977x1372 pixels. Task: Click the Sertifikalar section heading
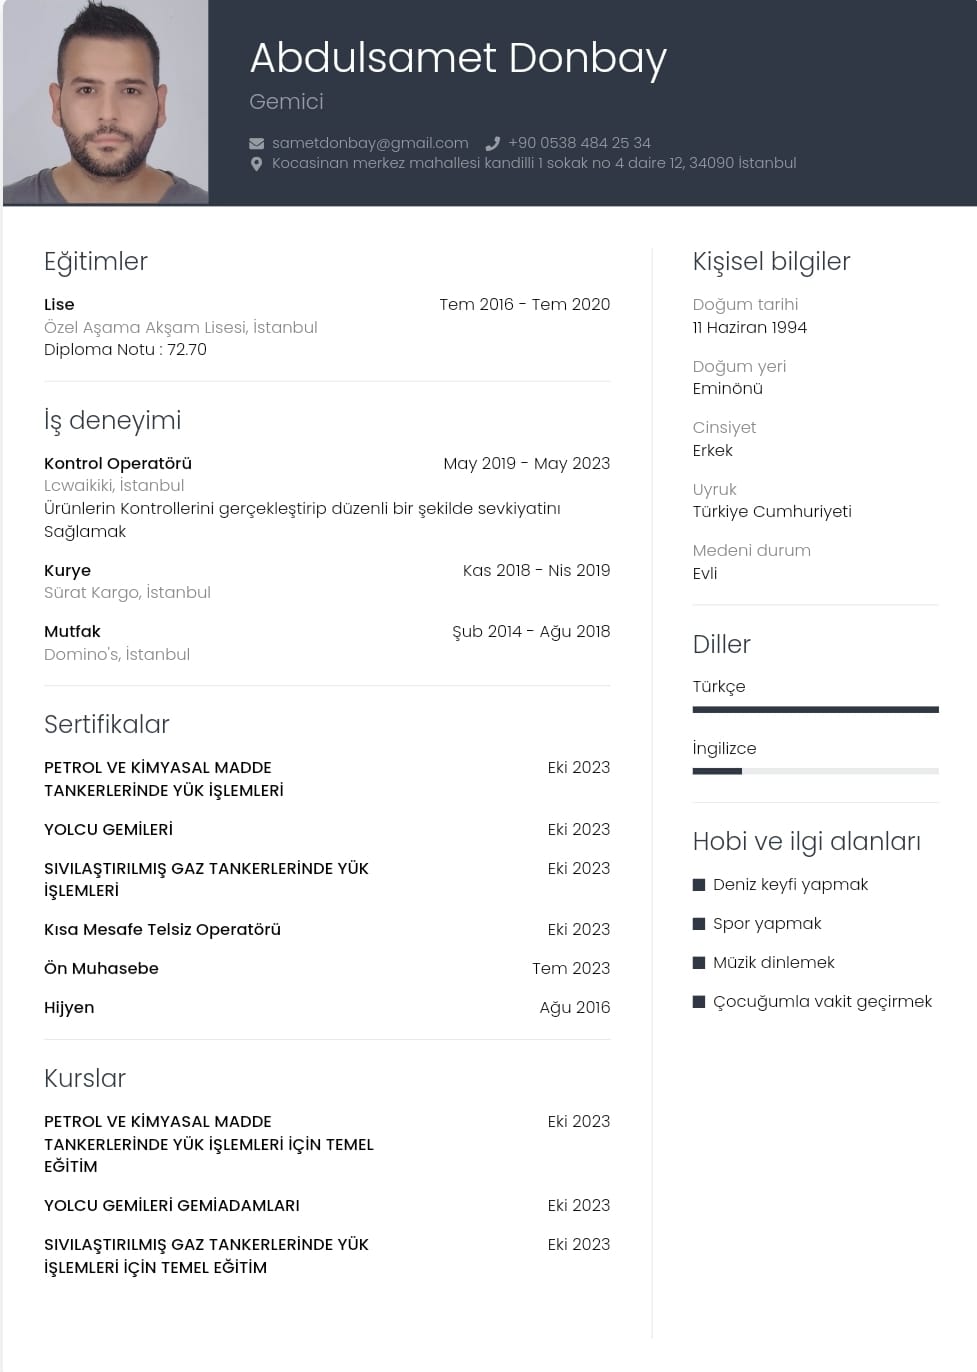(x=107, y=725)
